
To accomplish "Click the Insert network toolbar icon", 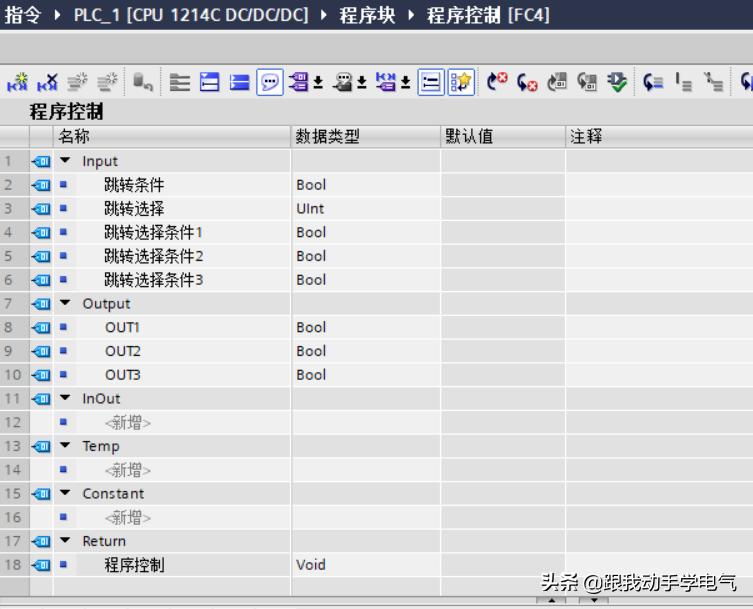I will (x=18, y=82).
